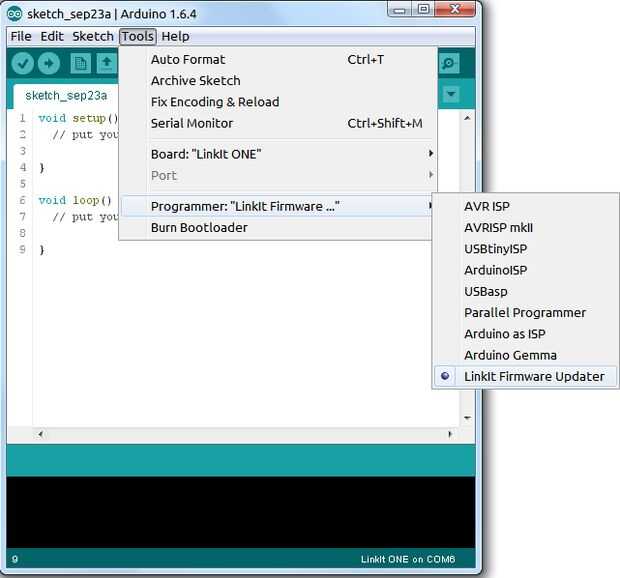This screenshot has height=578, width=620.
Task: Open the Edit menu
Action: click(52, 36)
